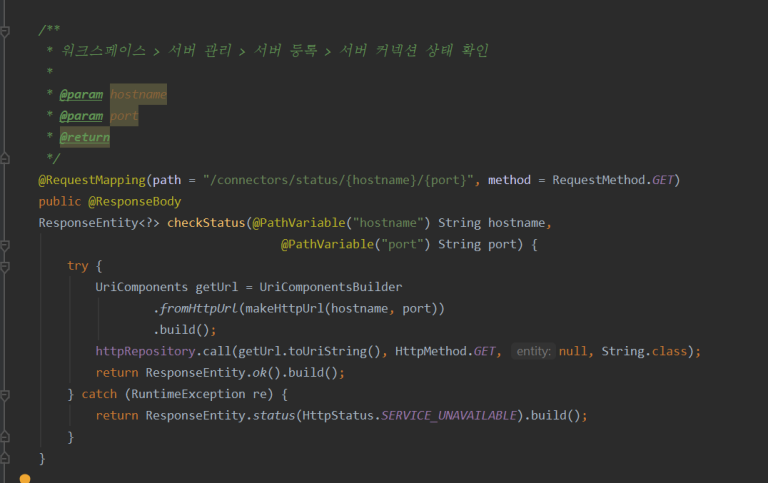Screen dimensions: 768x483
Task: Click the Javadoc comment end fold marker
Action: click(5, 158)
